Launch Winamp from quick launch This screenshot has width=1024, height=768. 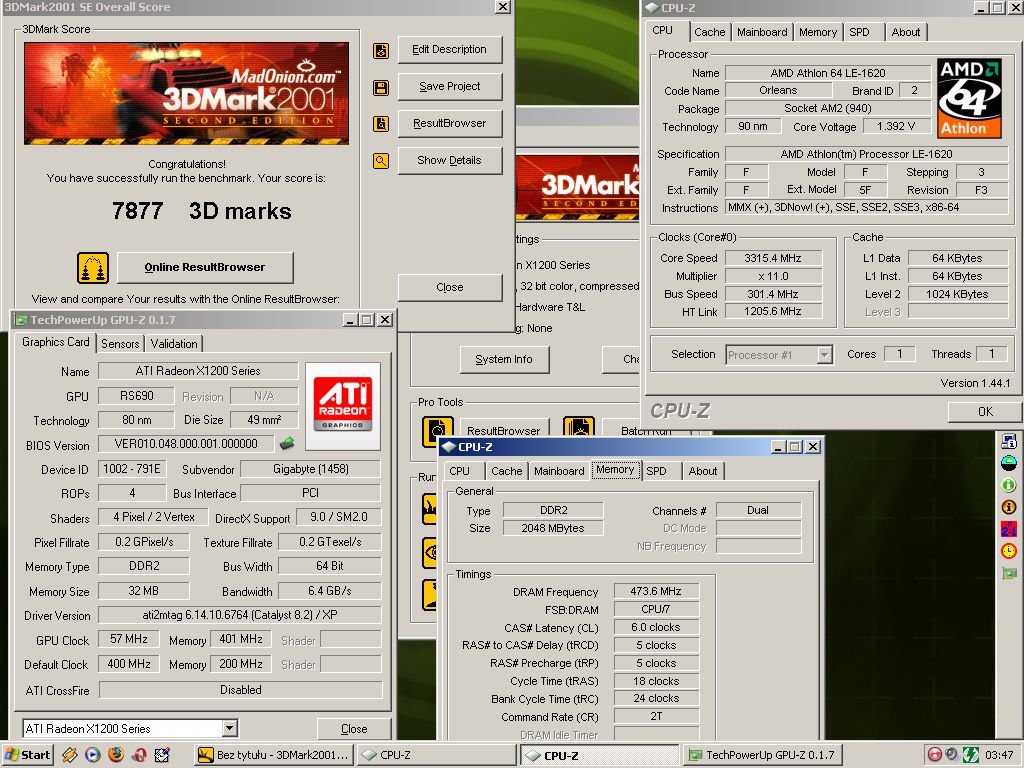pyautogui.click(x=70, y=755)
